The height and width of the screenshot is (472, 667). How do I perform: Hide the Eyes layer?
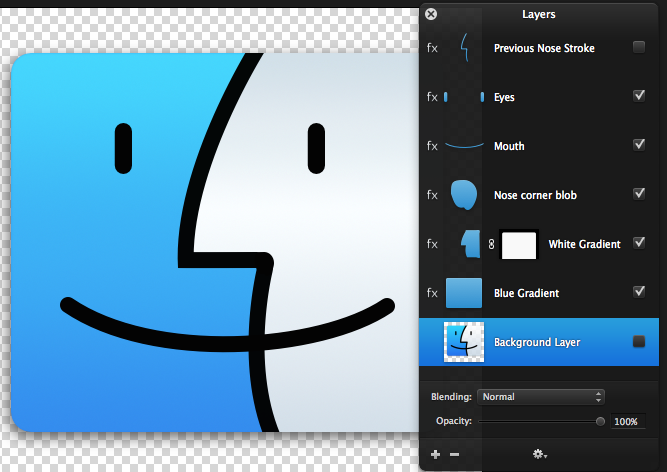tap(638, 96)
